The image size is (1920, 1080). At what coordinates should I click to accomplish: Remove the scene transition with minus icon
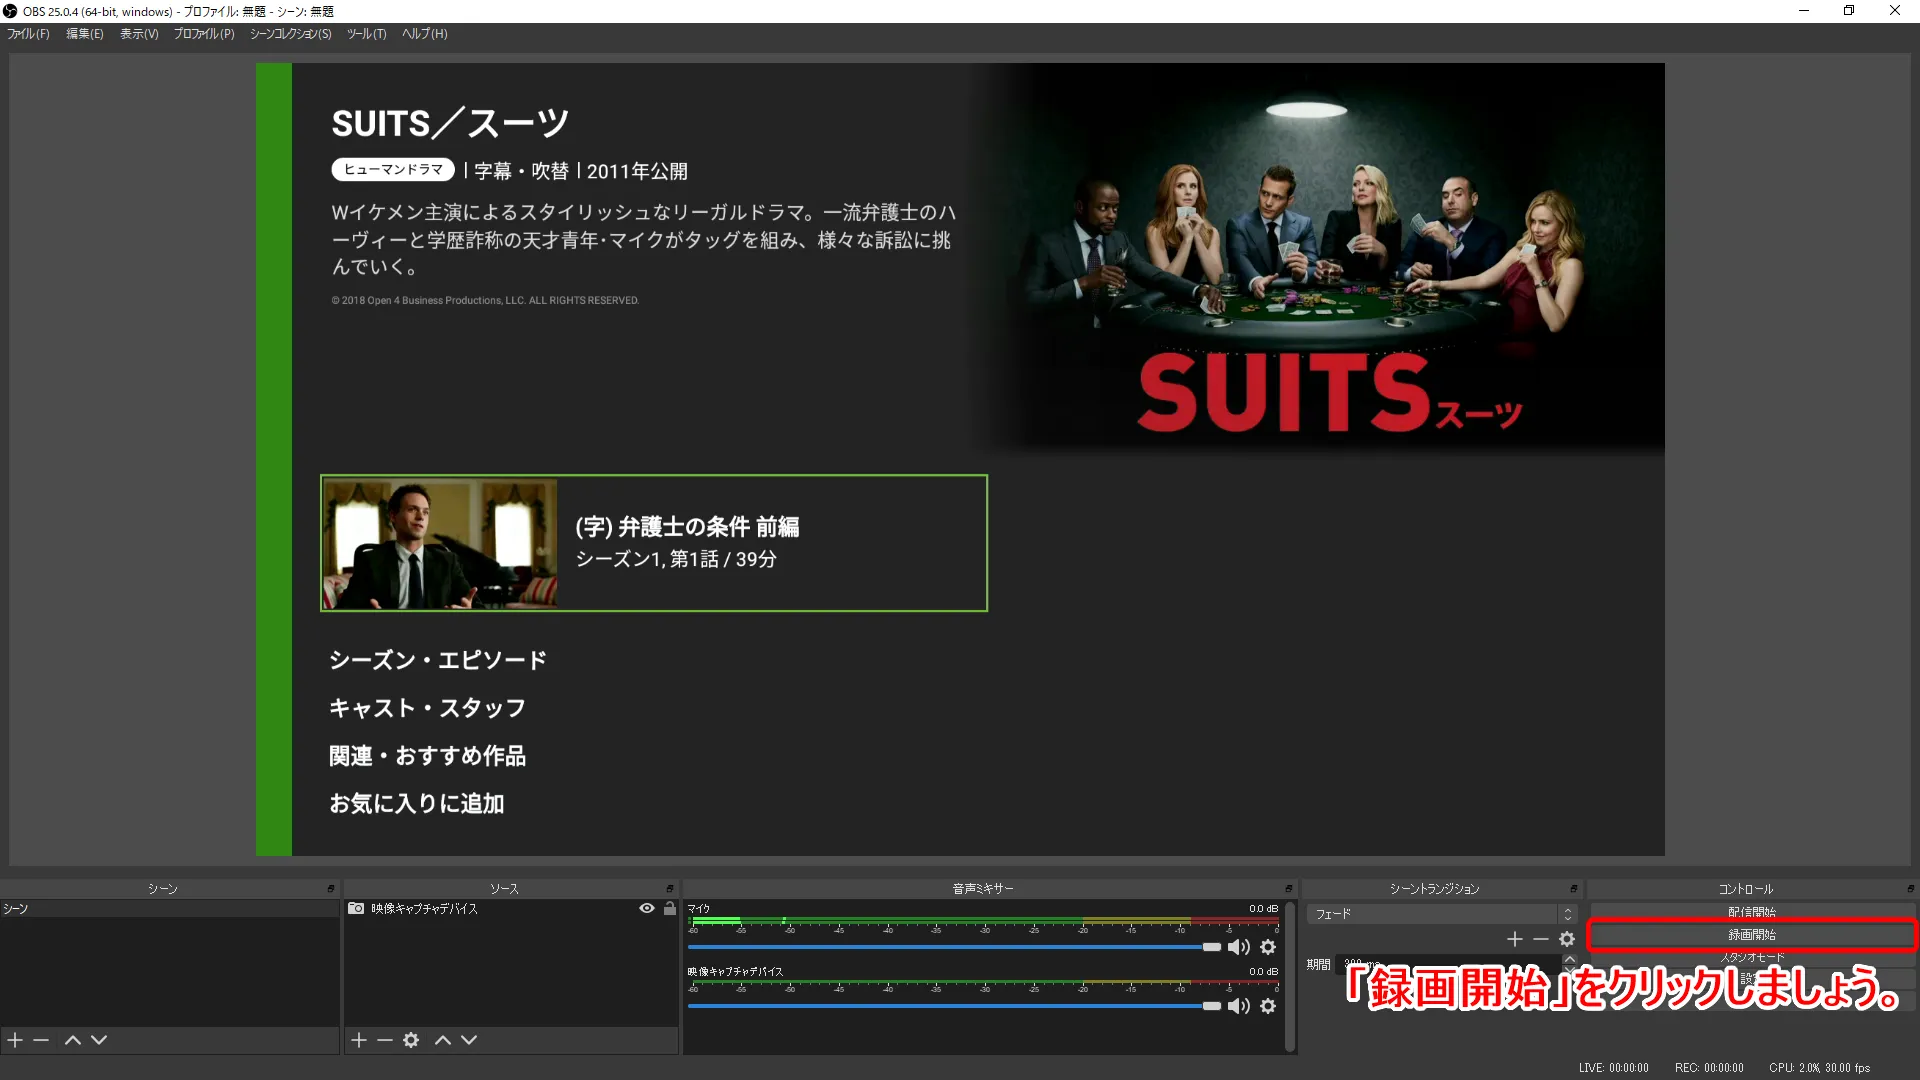click(x=1541, y=939)
